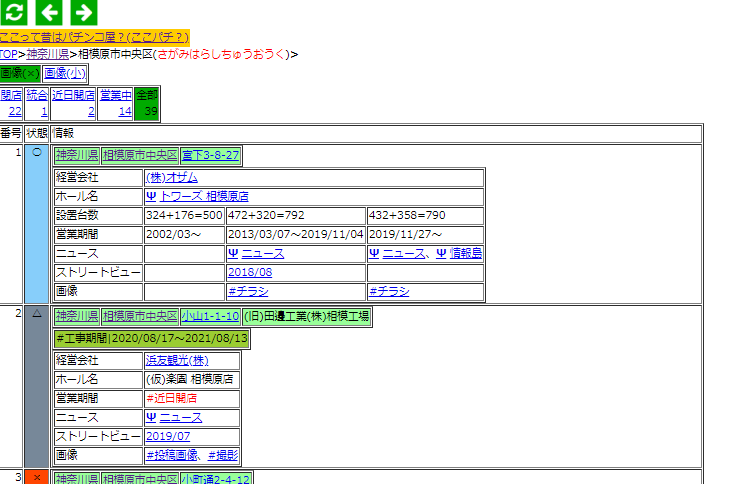The width and height of the screenshot is (744, 484).
Task: Select the green 全部 39 filter tab
Action: point(146,103)
